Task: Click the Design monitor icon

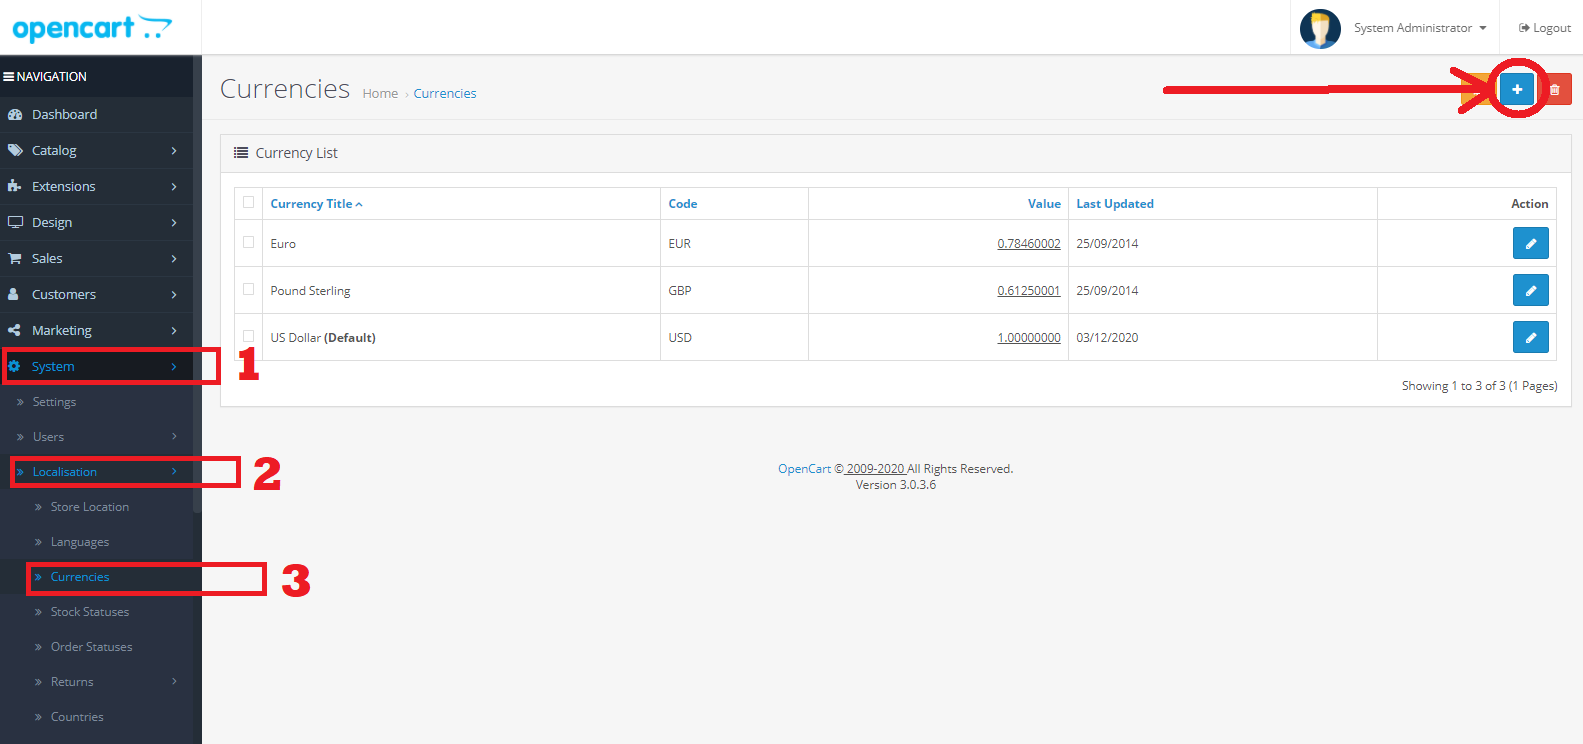Action: point(15,222)
